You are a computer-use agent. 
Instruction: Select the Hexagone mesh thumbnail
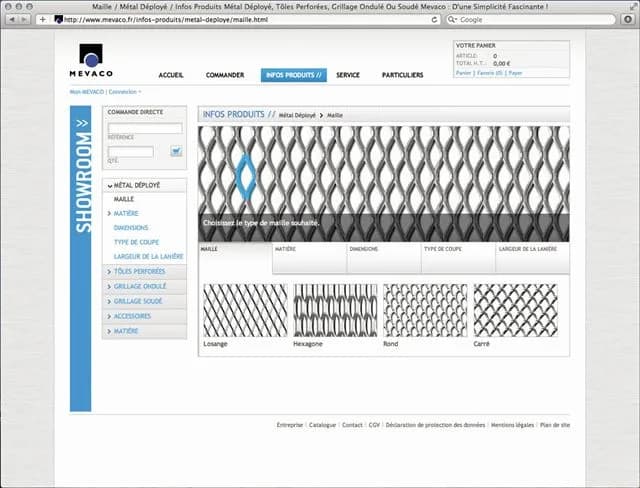click(x=336, y=311)
